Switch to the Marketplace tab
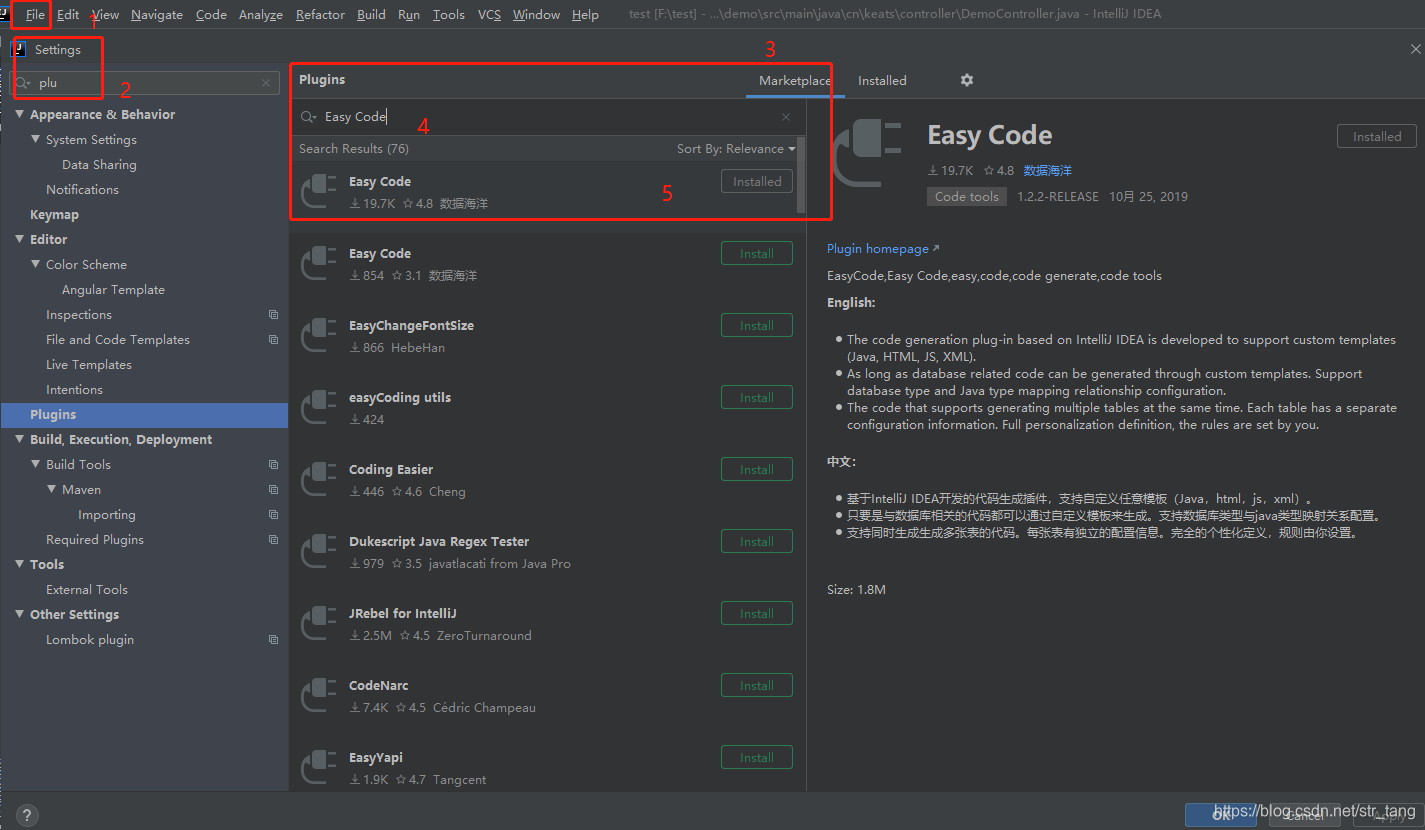 click(x=795, y=81)
